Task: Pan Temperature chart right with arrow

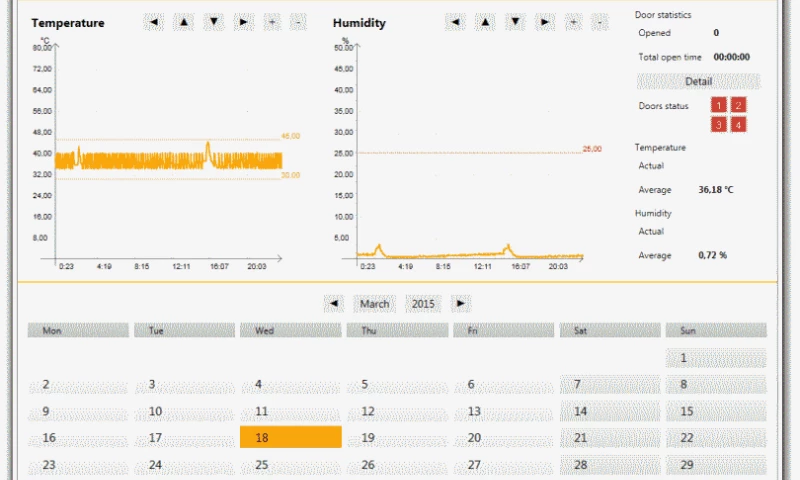Action: [242, 21]
